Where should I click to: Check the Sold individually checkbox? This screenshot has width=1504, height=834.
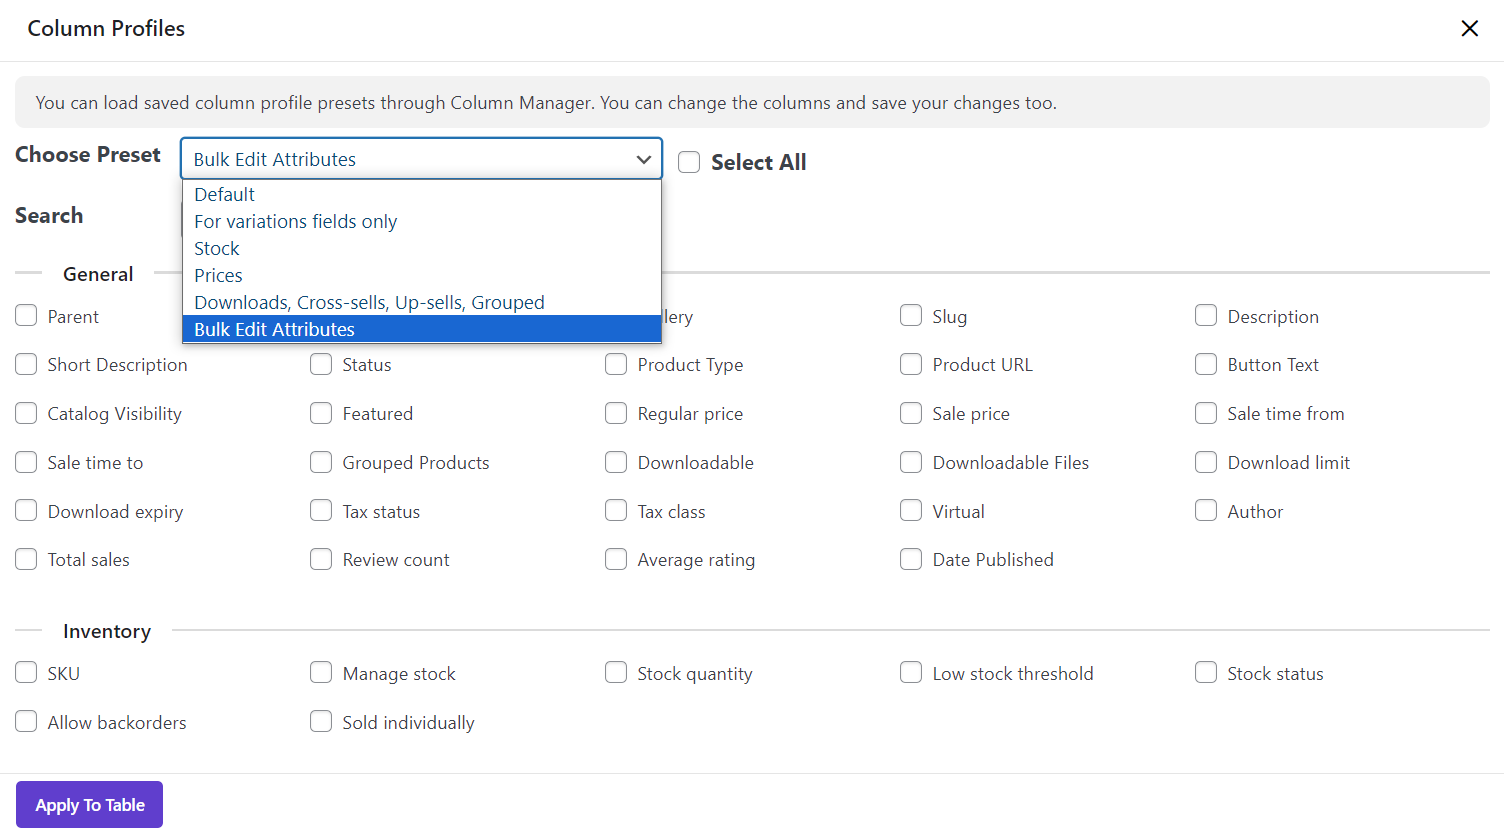(x=321, y=722)
